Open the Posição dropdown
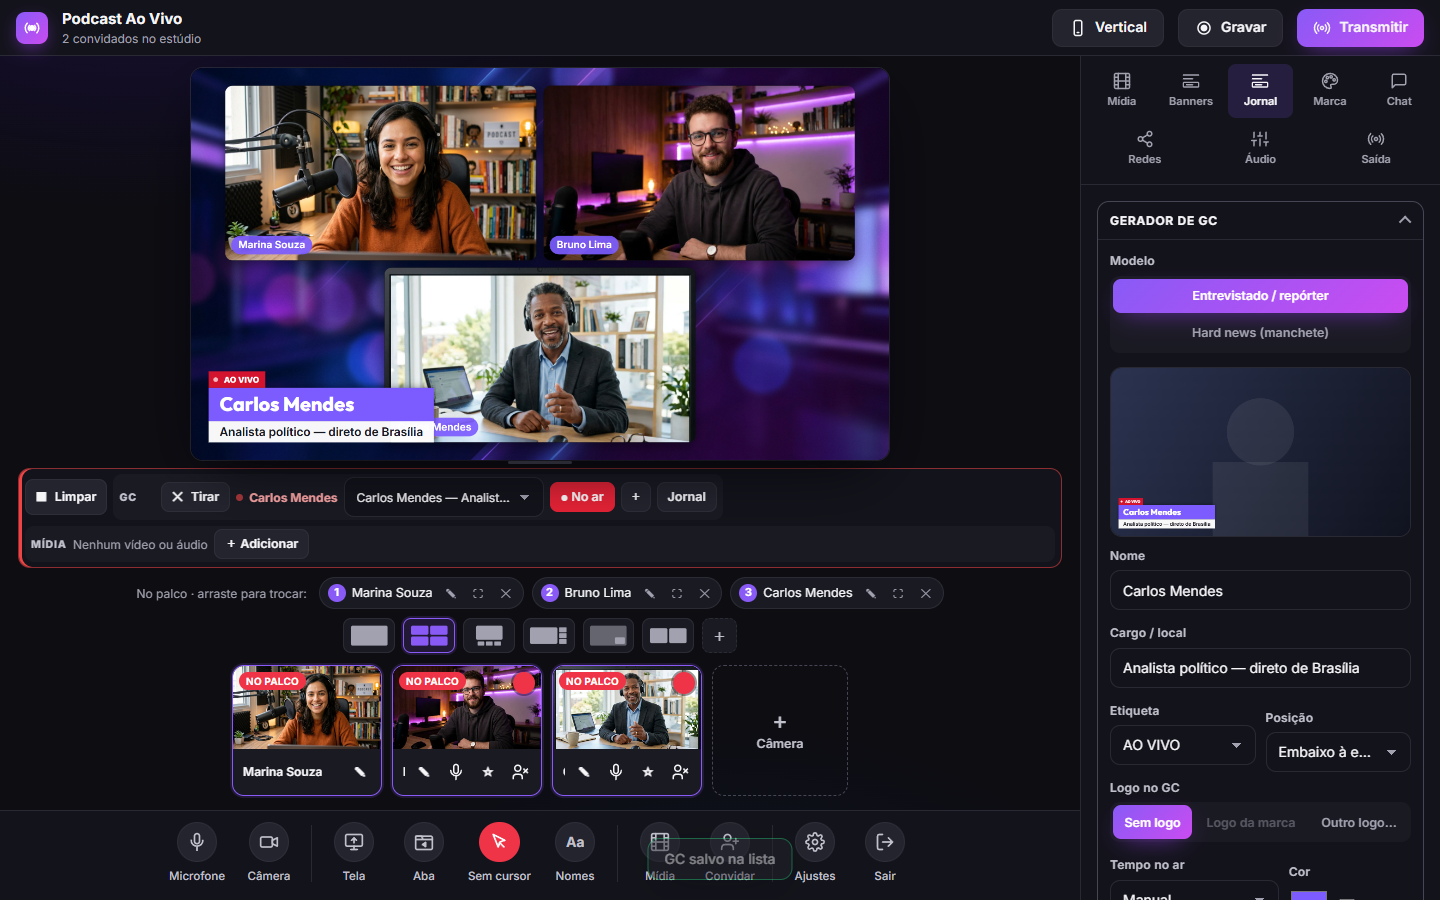This screenshot has height=900, width=1440. tap(1338, 752)
